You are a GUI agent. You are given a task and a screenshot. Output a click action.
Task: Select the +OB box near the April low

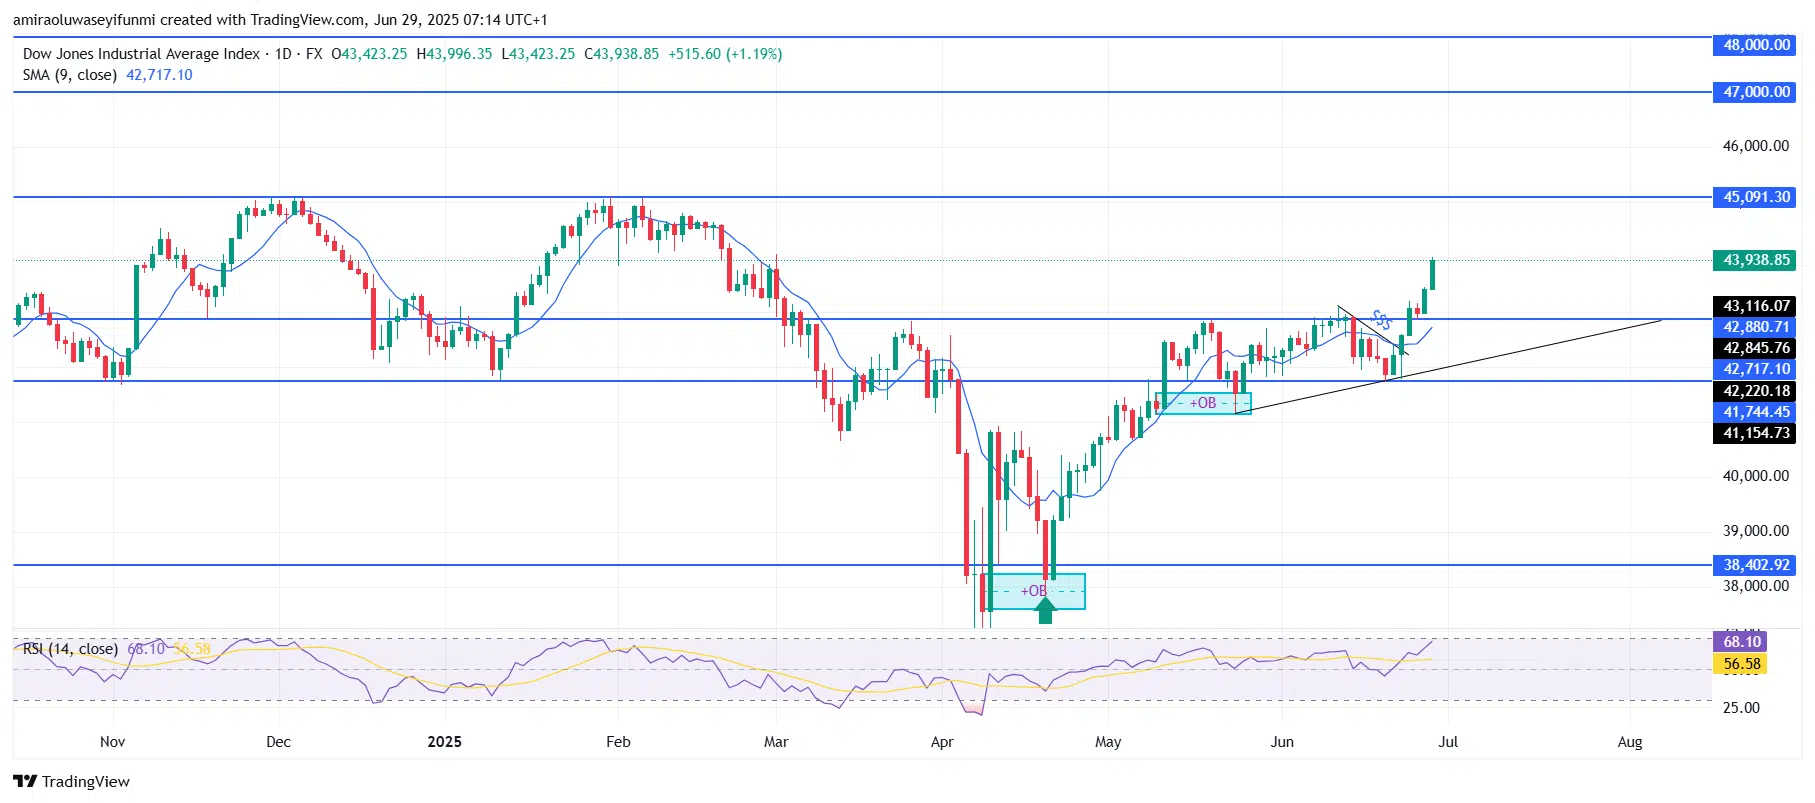point(1035,591)
